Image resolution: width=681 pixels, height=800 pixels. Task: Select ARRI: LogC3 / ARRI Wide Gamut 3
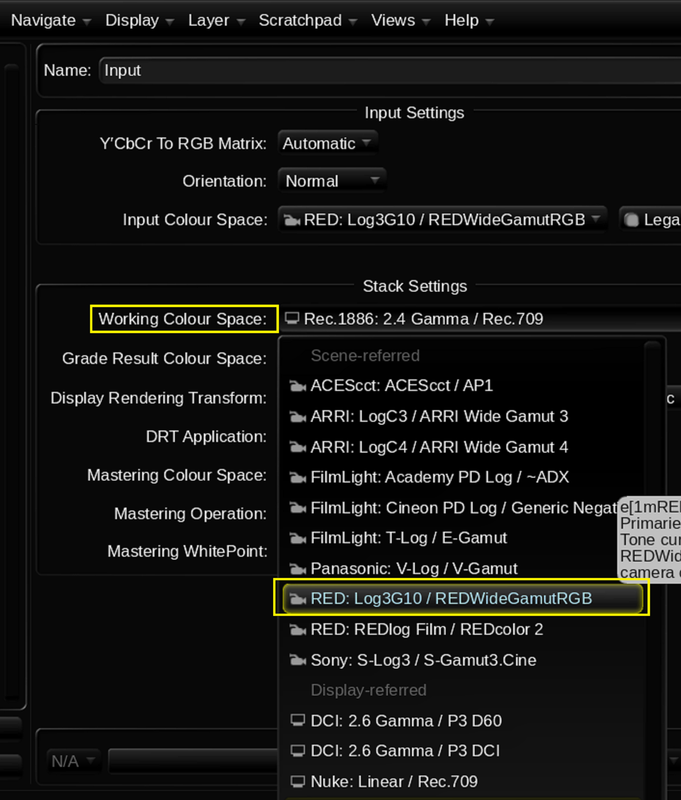pyautogui.click(x=463, y=416)
